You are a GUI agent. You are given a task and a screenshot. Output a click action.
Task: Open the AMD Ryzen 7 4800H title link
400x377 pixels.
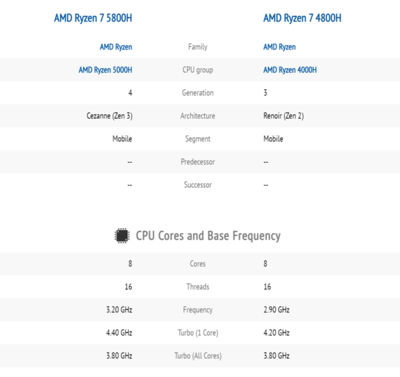(x=302, y=18)
